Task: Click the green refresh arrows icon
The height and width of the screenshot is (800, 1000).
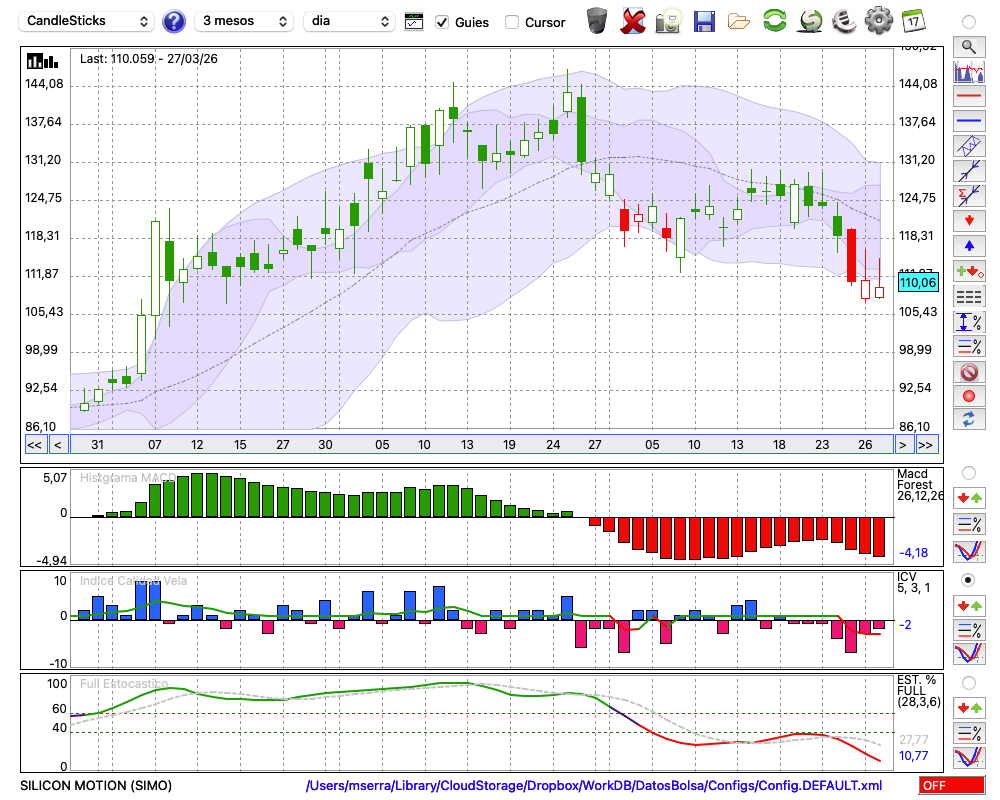Action: click(x=774, y=20)
